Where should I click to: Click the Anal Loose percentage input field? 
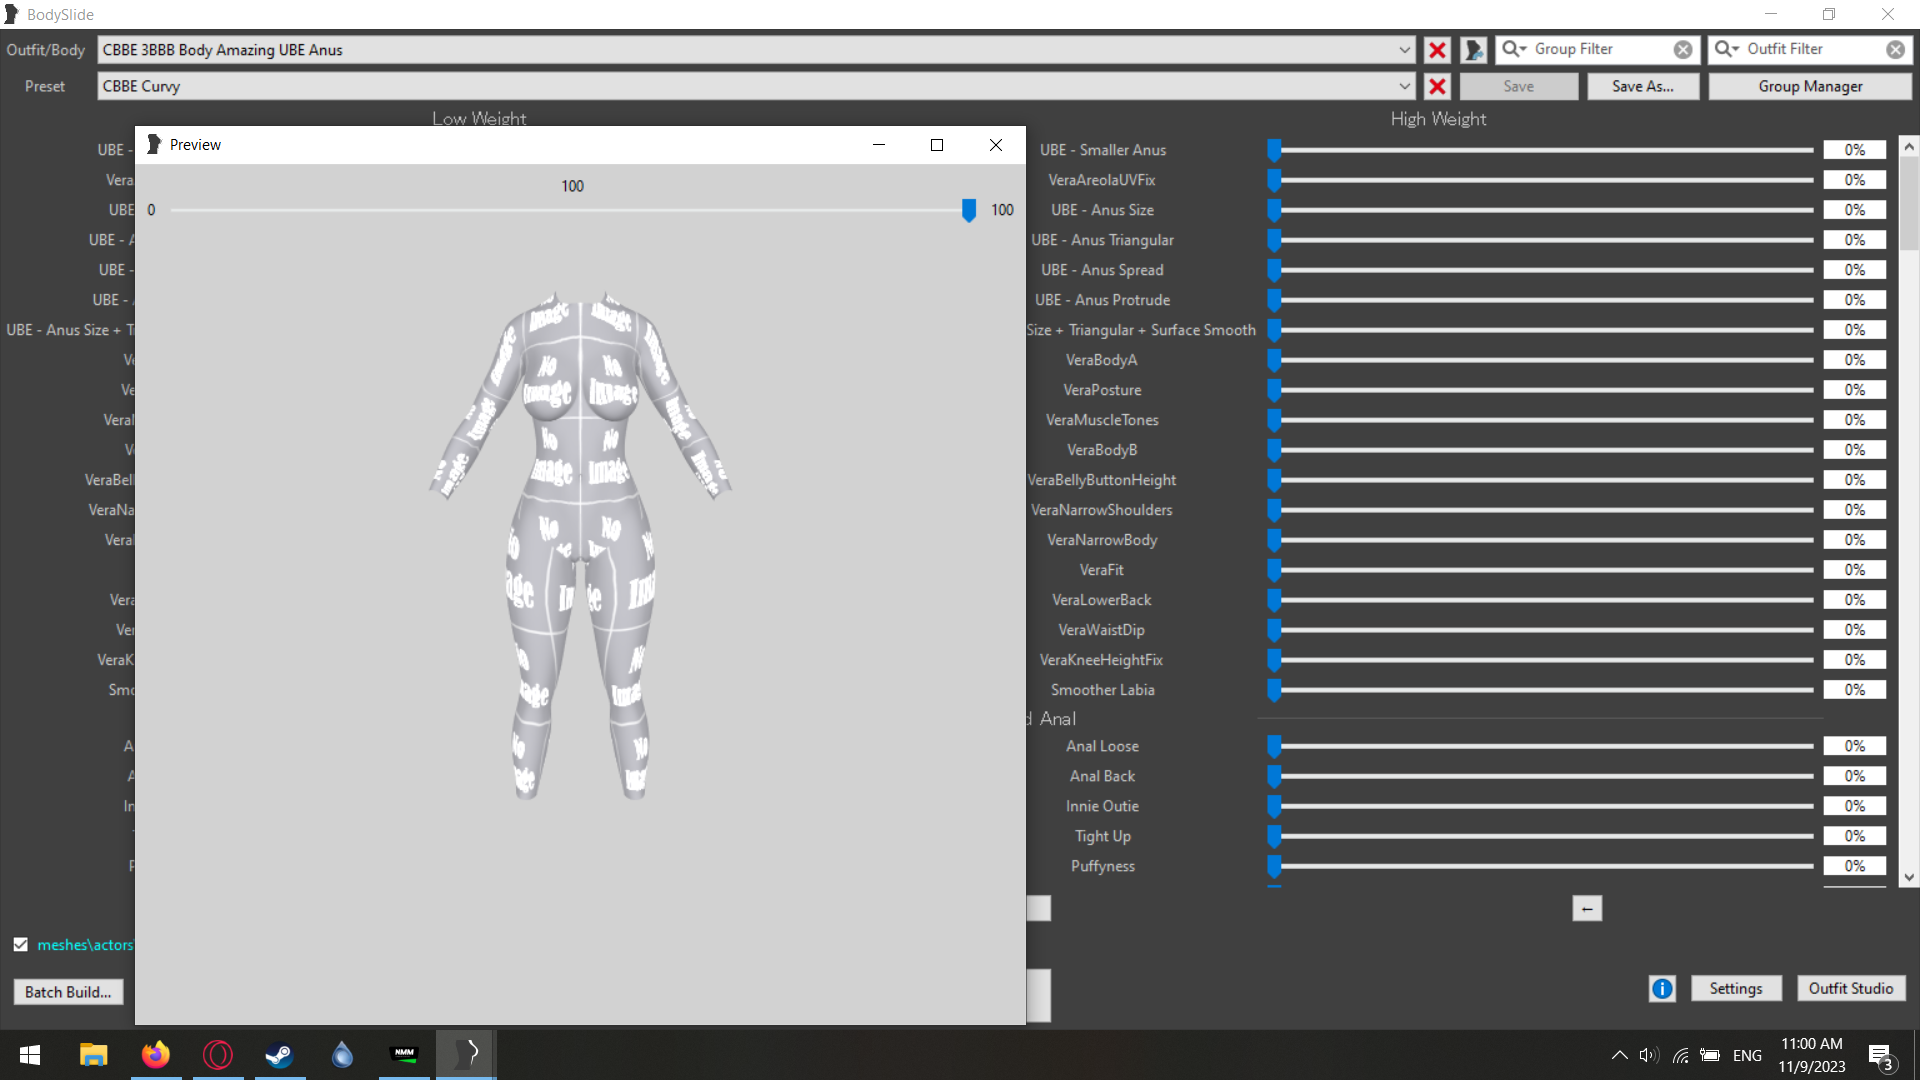point(1854,746)
